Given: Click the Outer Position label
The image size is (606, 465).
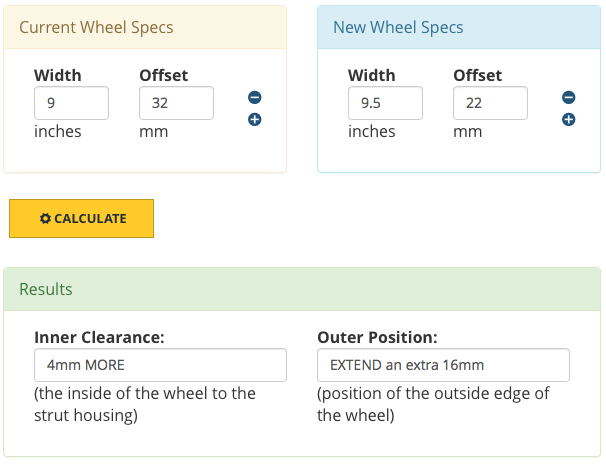Looking at the screenshot, I should [x=377, y=337].
